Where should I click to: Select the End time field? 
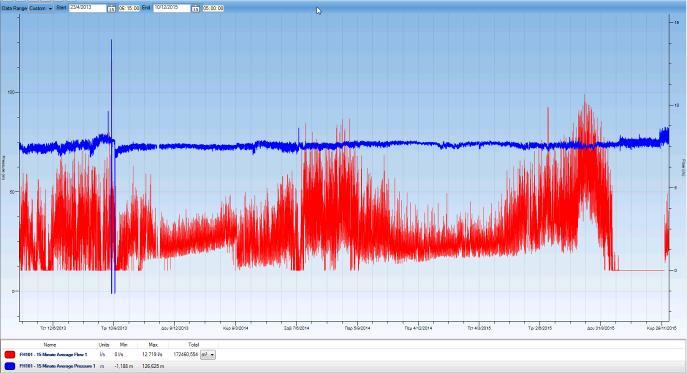pos(213,8)
